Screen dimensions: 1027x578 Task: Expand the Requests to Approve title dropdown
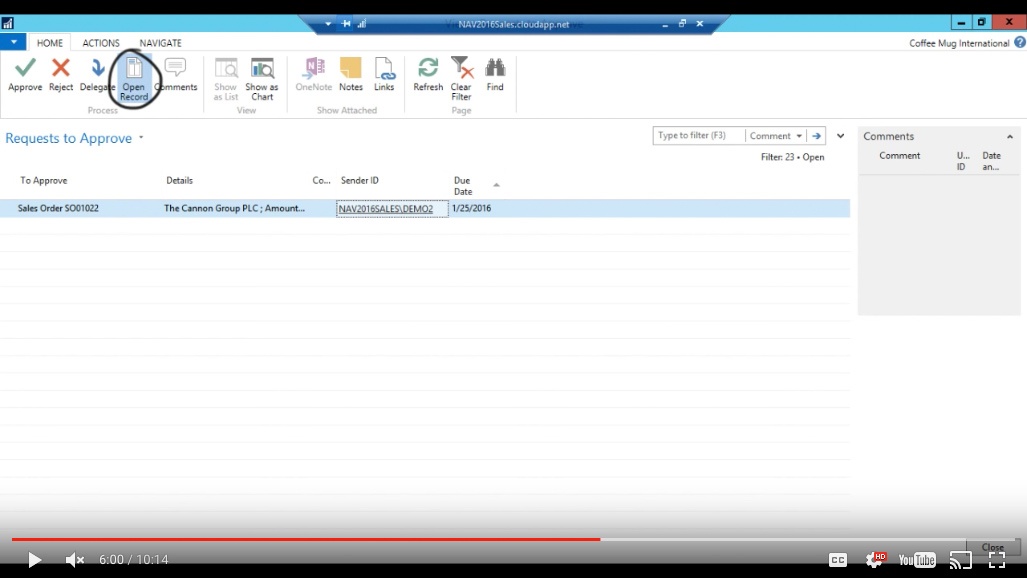141,138
